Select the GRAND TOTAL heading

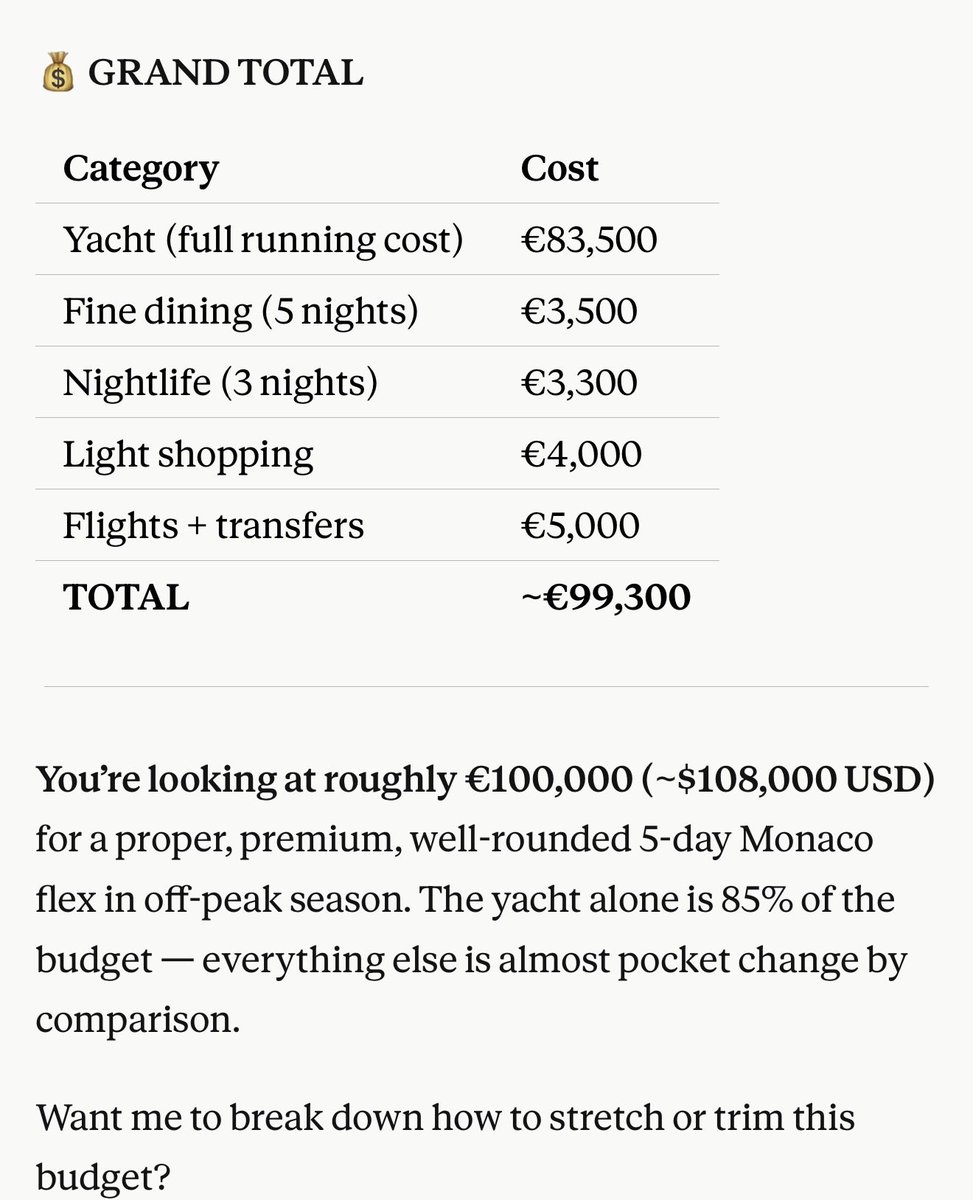pos(225,74)
